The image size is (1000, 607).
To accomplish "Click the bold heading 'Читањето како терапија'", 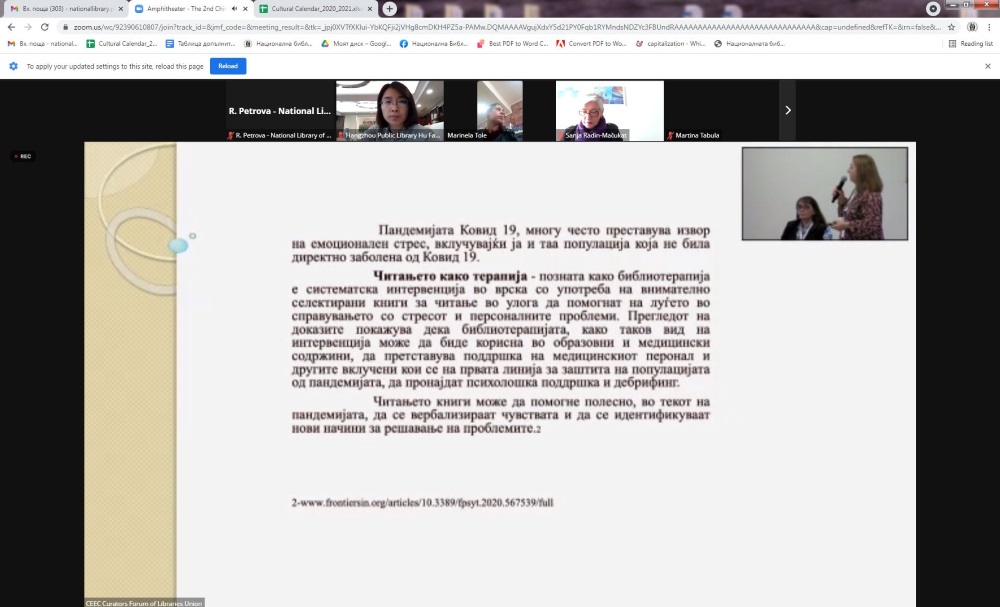I will tap(450, 276).
